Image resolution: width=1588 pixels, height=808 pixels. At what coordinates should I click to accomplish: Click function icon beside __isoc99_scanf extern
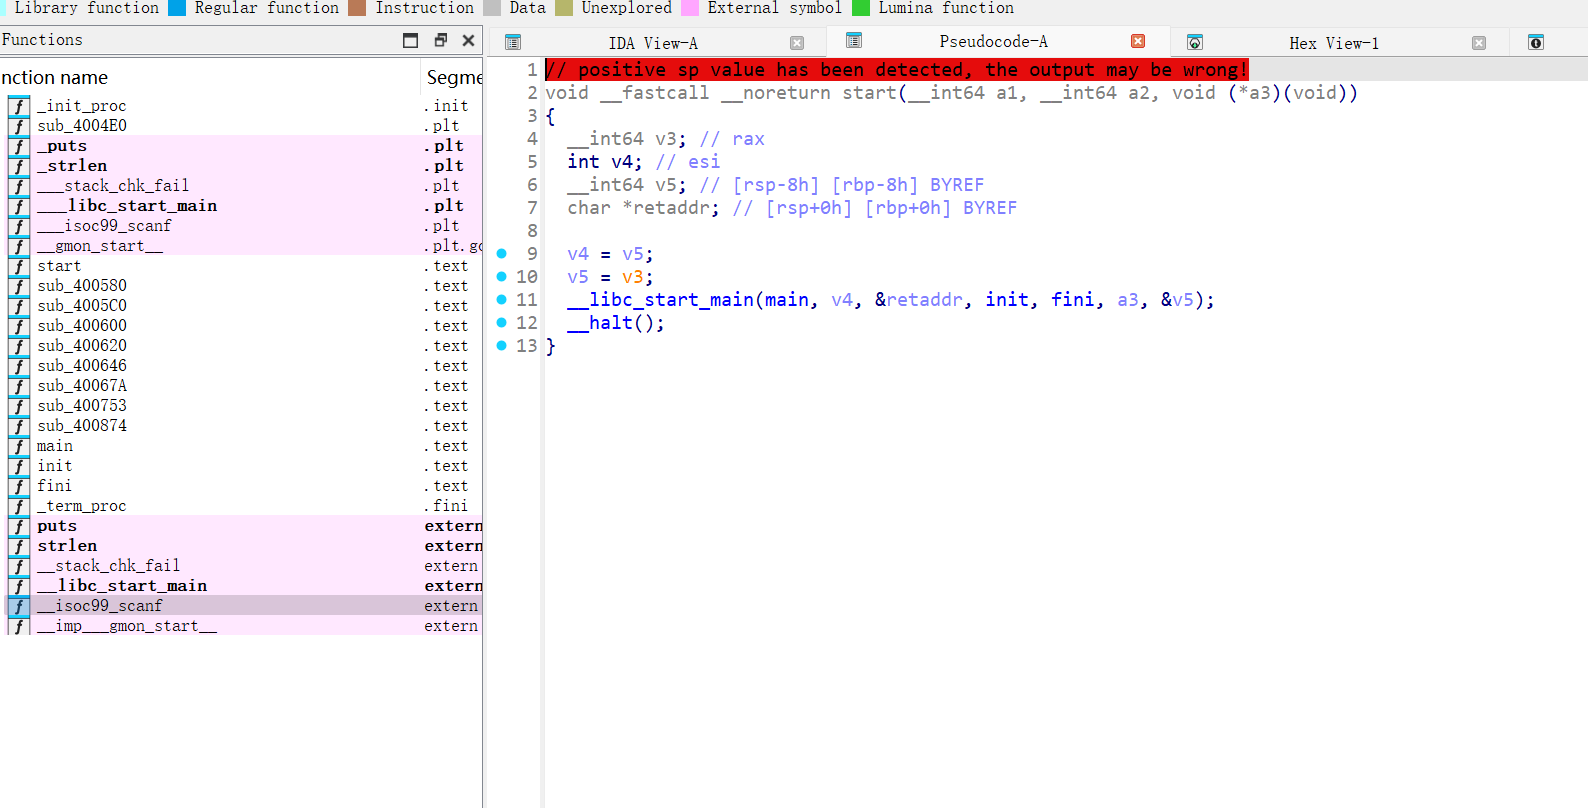[x=18, y=606]
